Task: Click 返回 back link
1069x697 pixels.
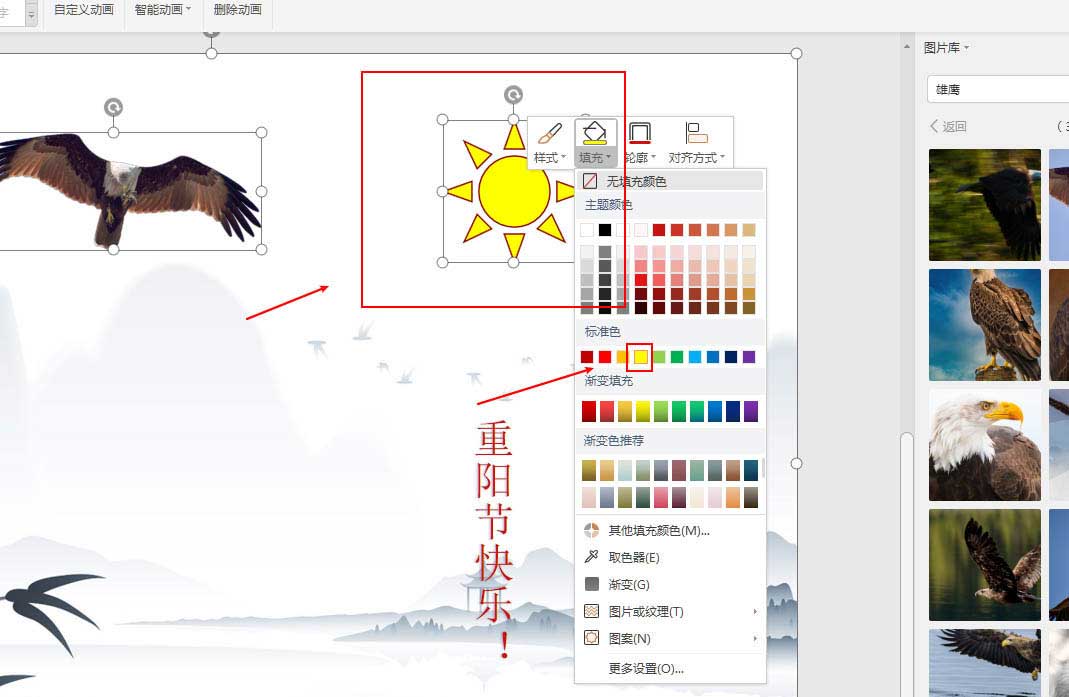Action: pyautogui.click(x=948, y=126)
